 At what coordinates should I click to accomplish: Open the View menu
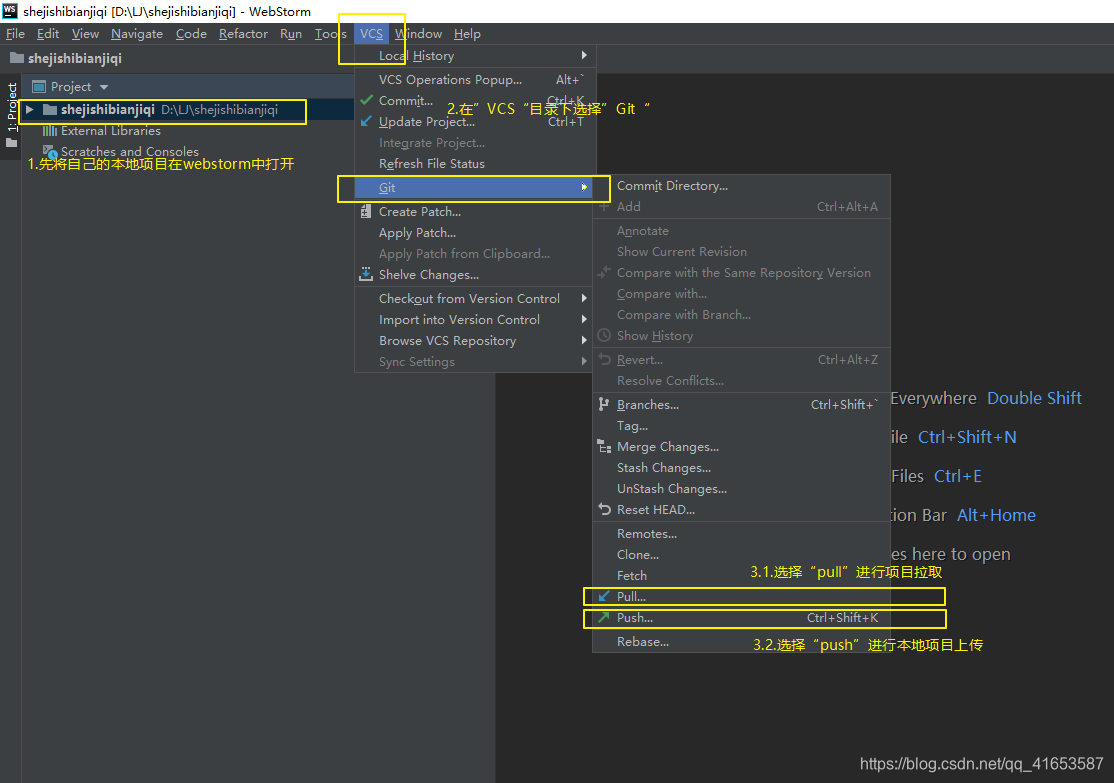(x=85, y=33)
